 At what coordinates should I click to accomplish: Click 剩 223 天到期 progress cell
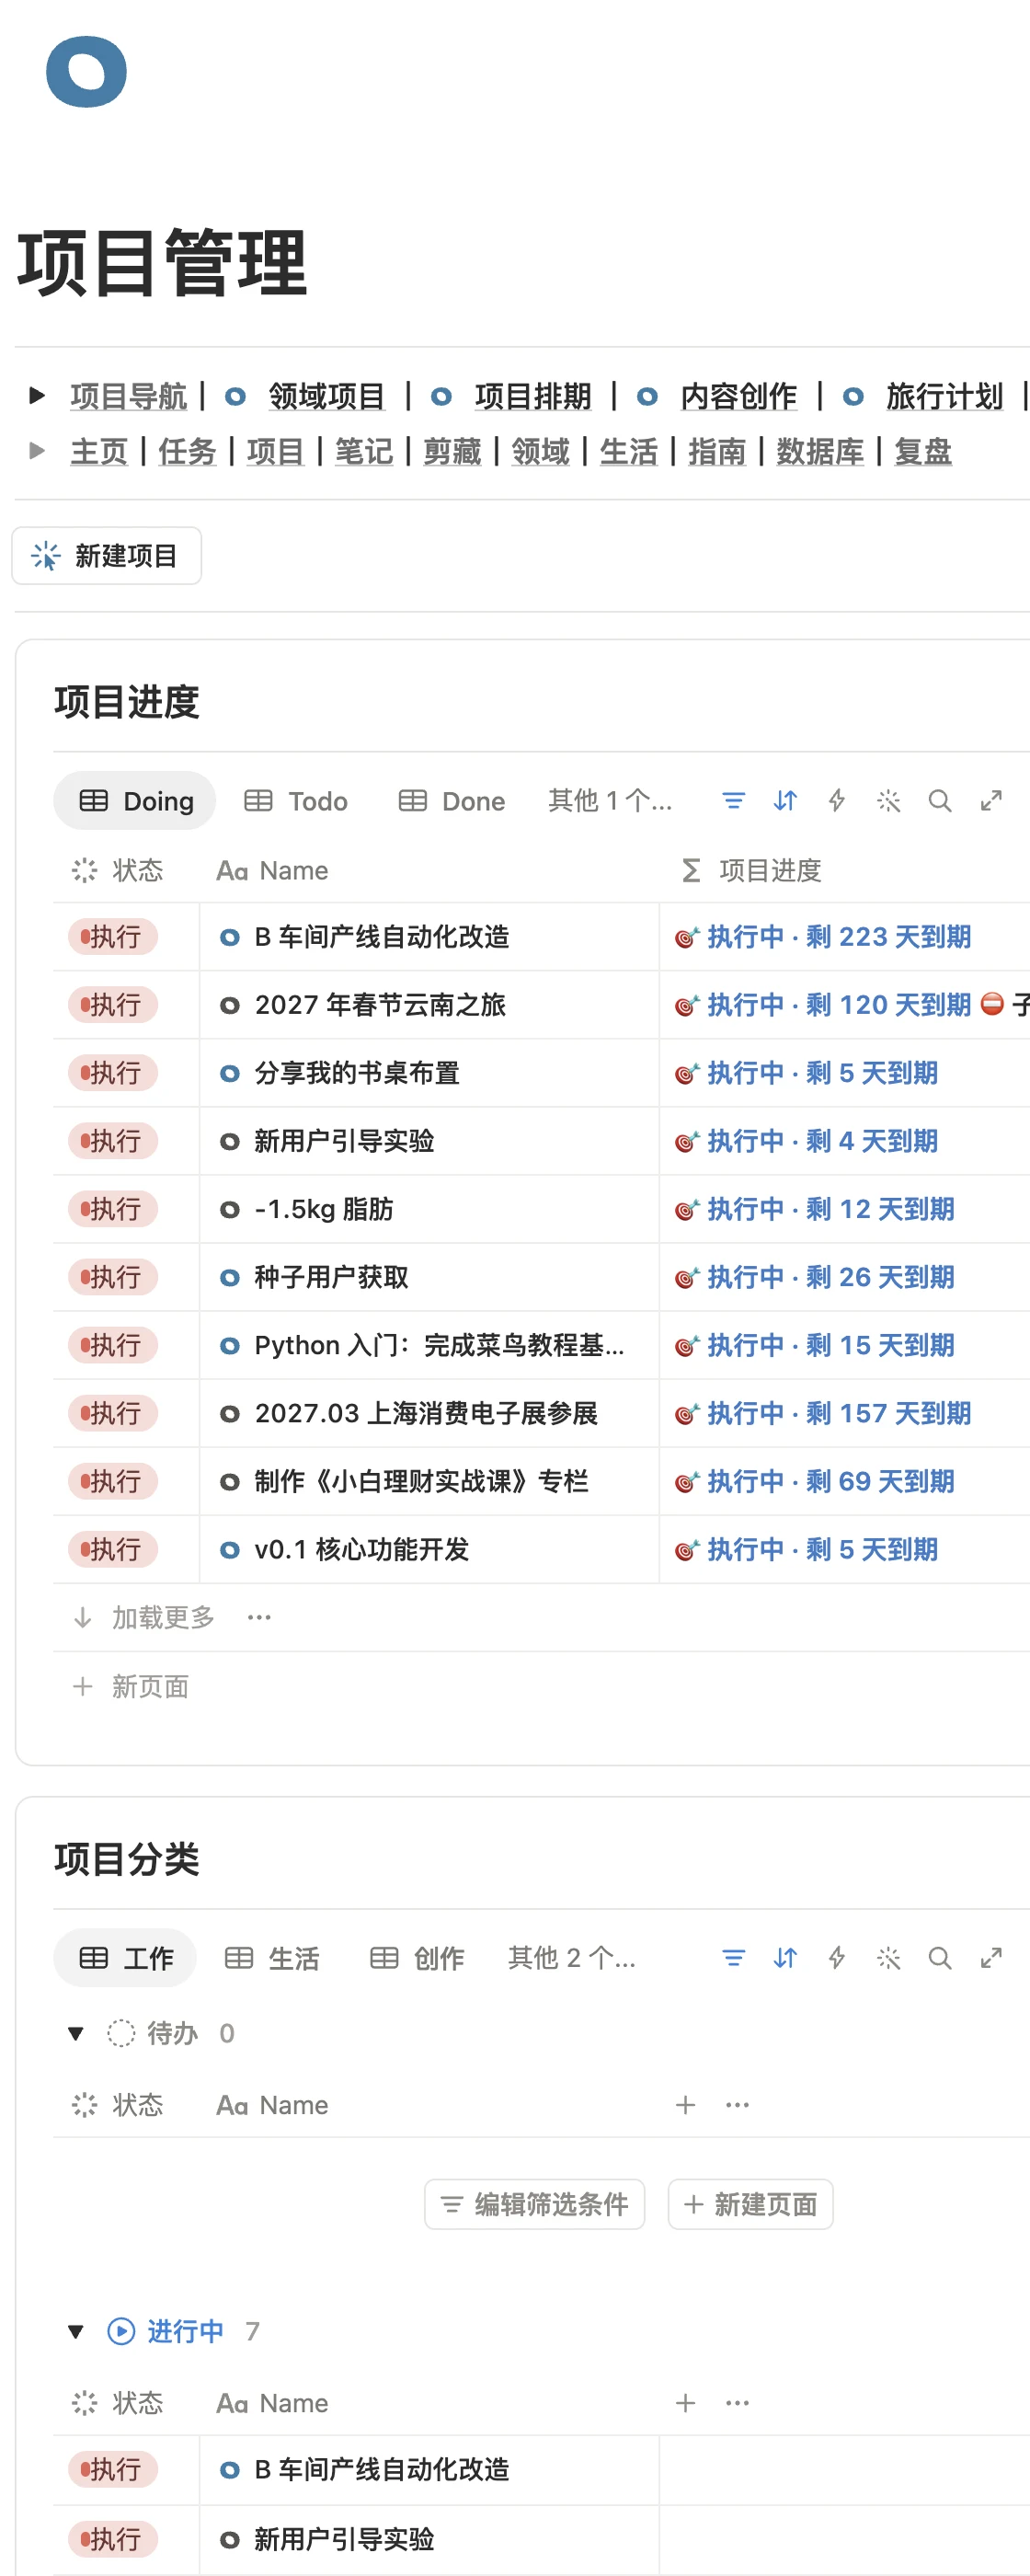[823, 937]
